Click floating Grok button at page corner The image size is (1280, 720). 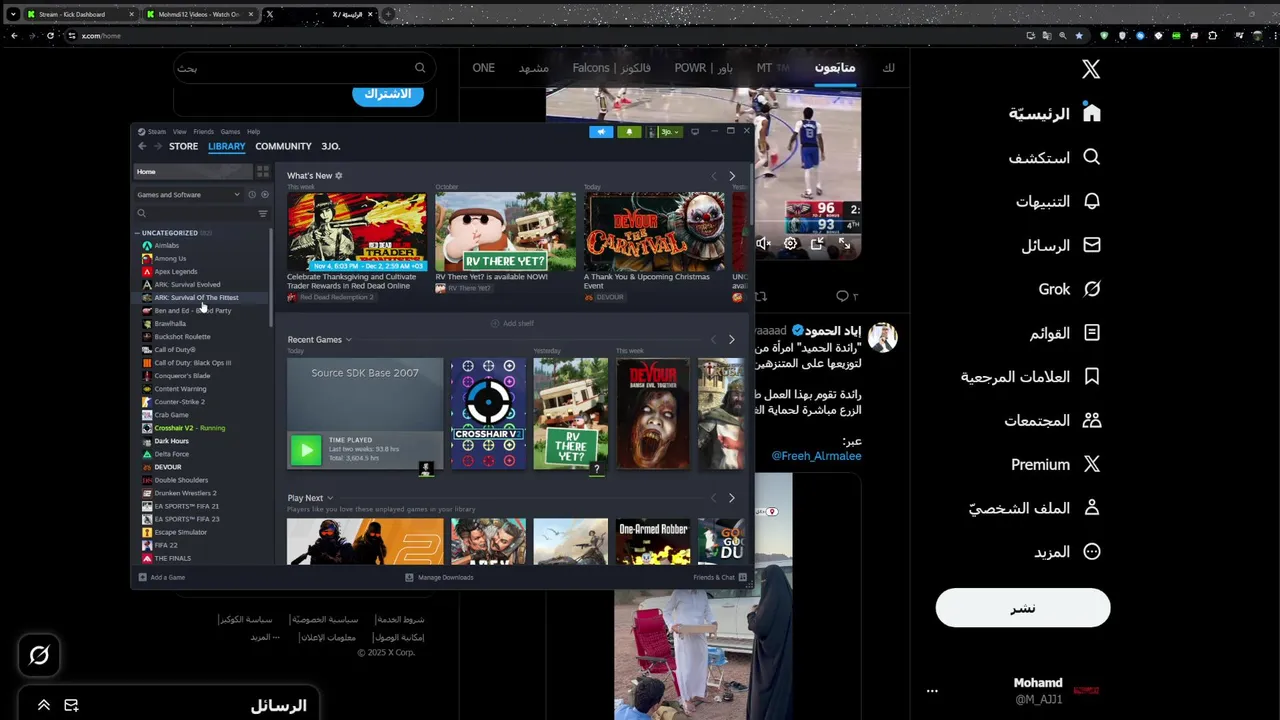coord(39,655)
